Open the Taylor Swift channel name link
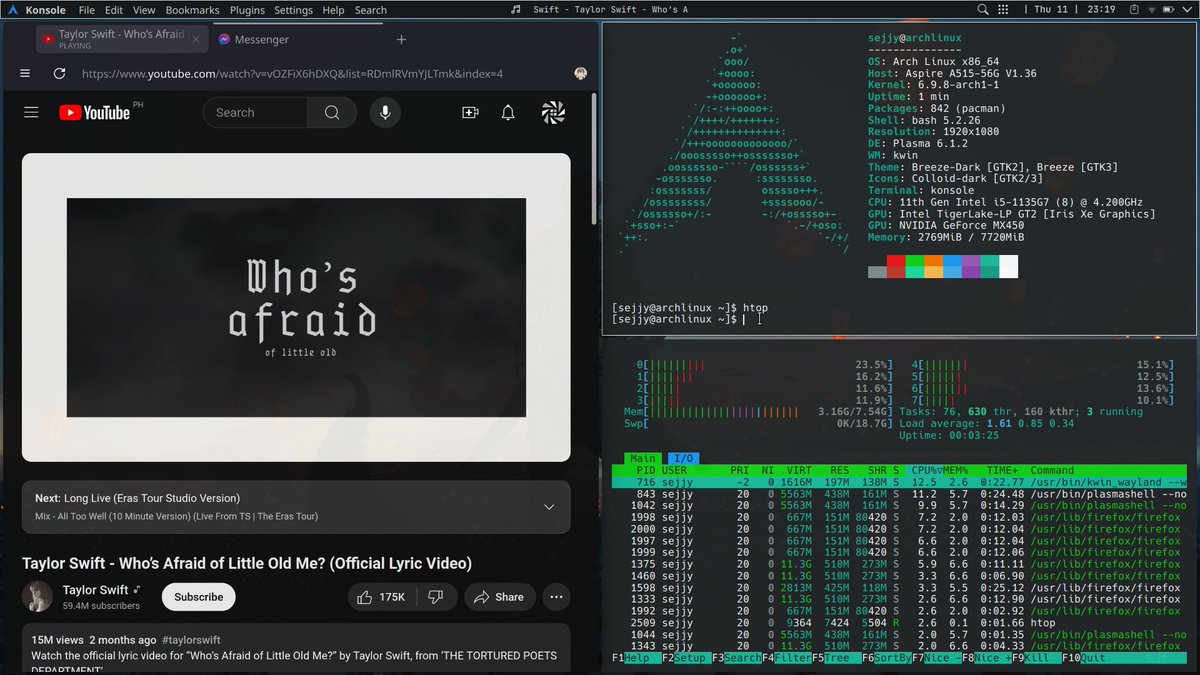Screen dimensions: 1200x675 [x=95, y=590]
